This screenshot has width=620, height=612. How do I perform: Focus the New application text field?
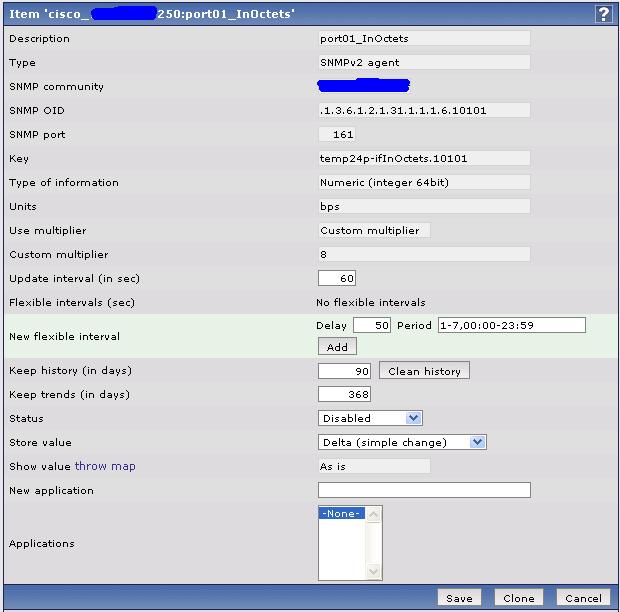click(x=424, y=490)
